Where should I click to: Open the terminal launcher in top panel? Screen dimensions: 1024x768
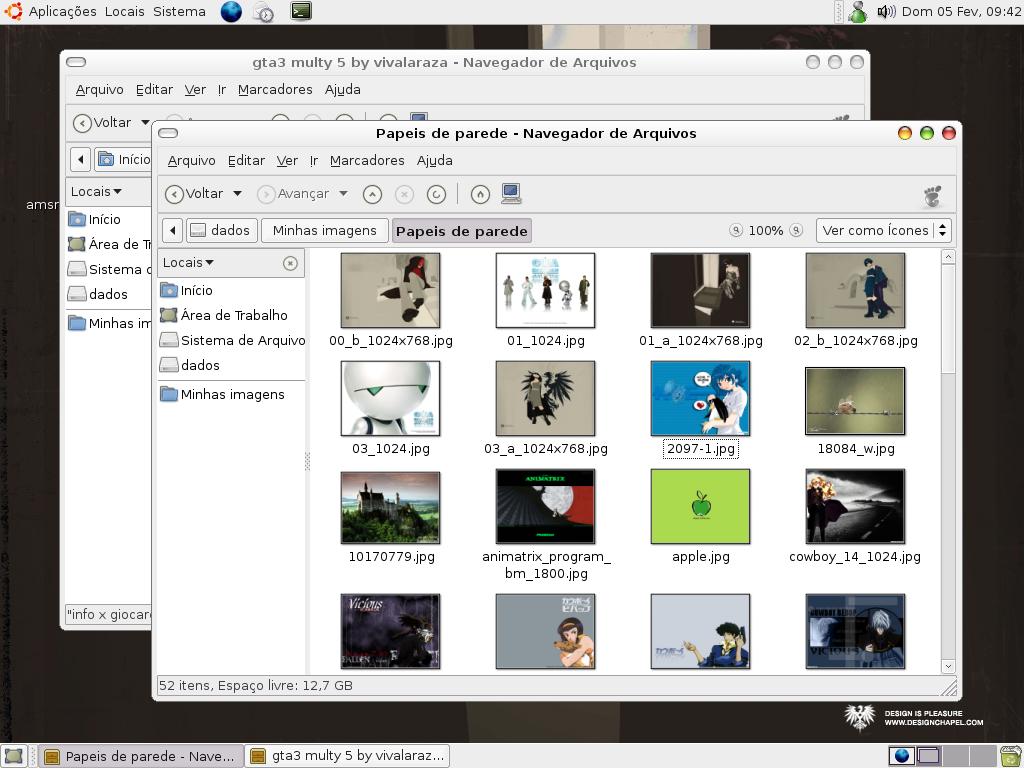tap(301, 11)
